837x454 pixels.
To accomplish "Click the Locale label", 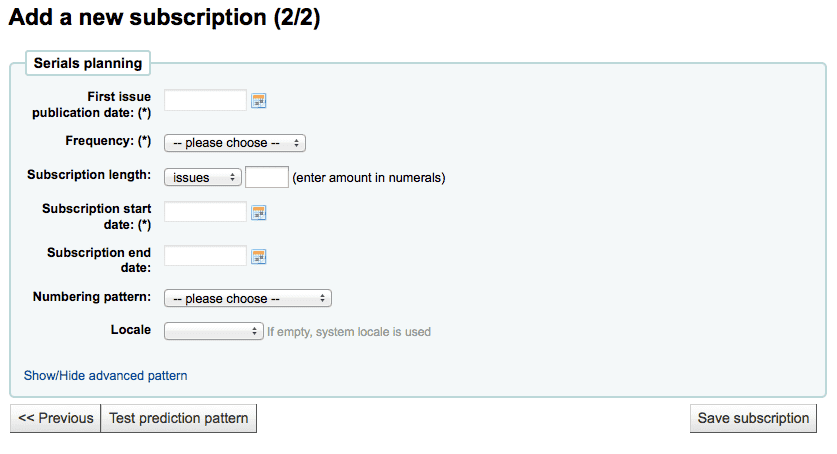I will (131, 330).
